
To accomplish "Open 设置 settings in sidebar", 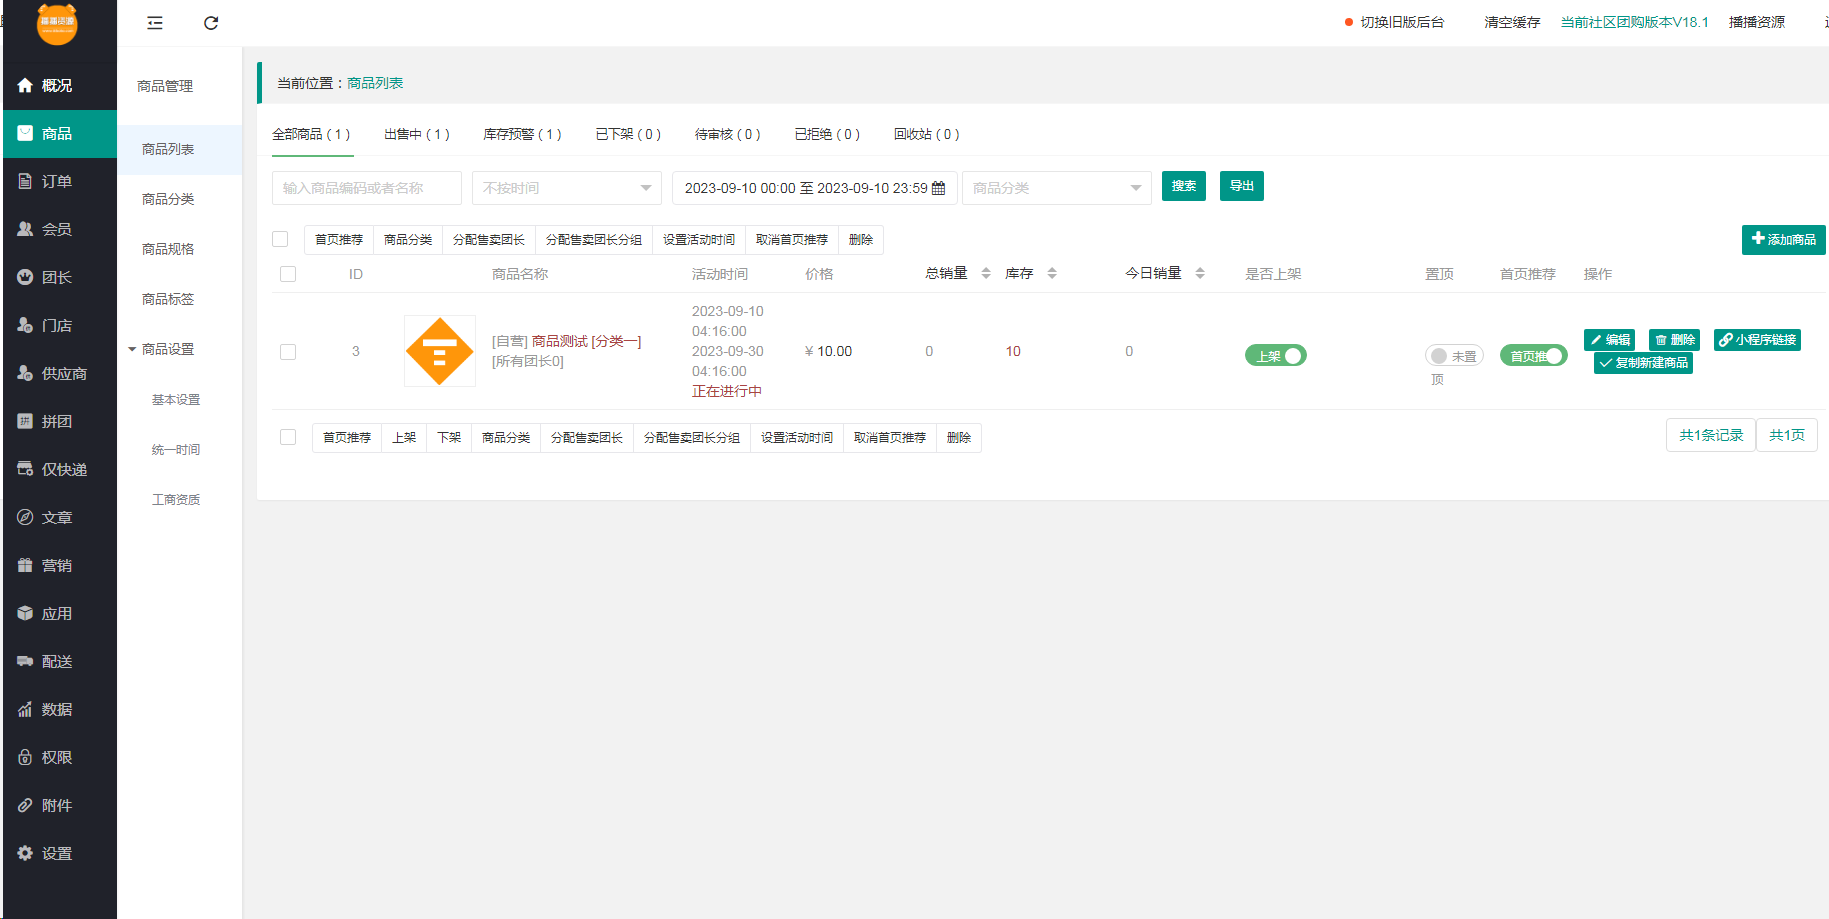I will (59, 854).
